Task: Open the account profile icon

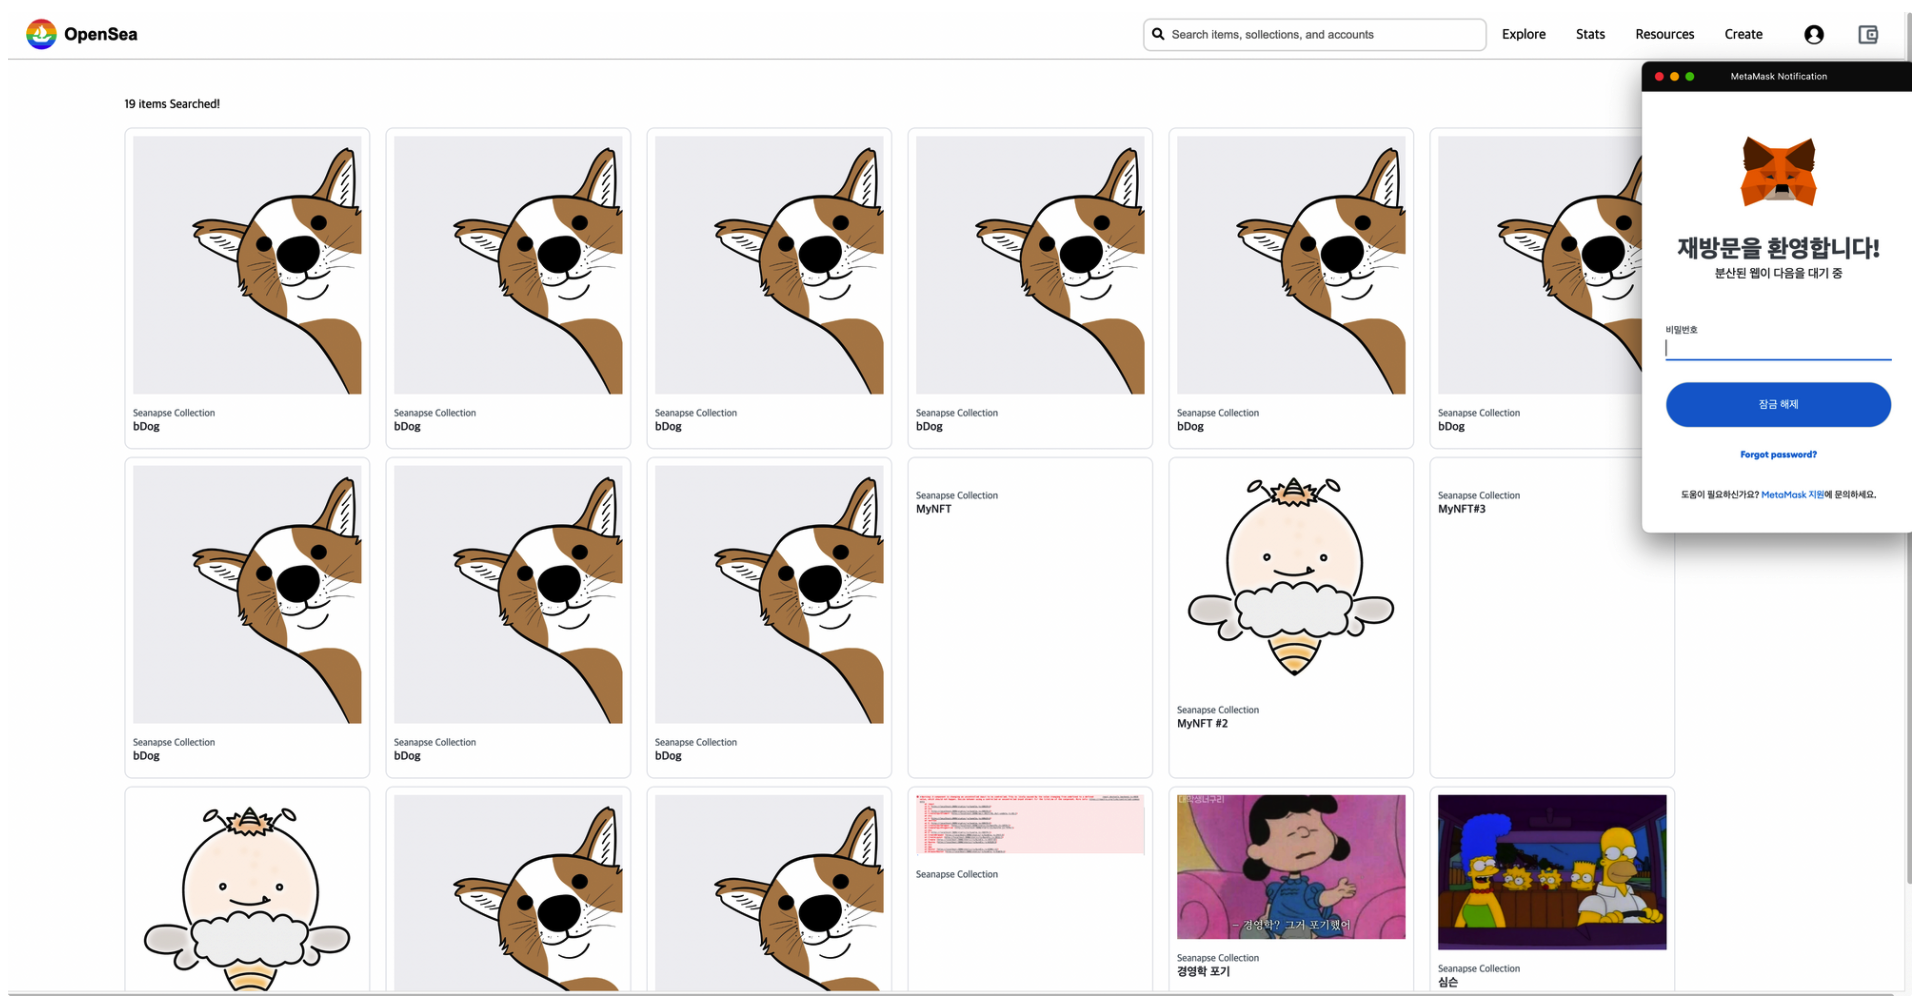Action: point(1813,35)
